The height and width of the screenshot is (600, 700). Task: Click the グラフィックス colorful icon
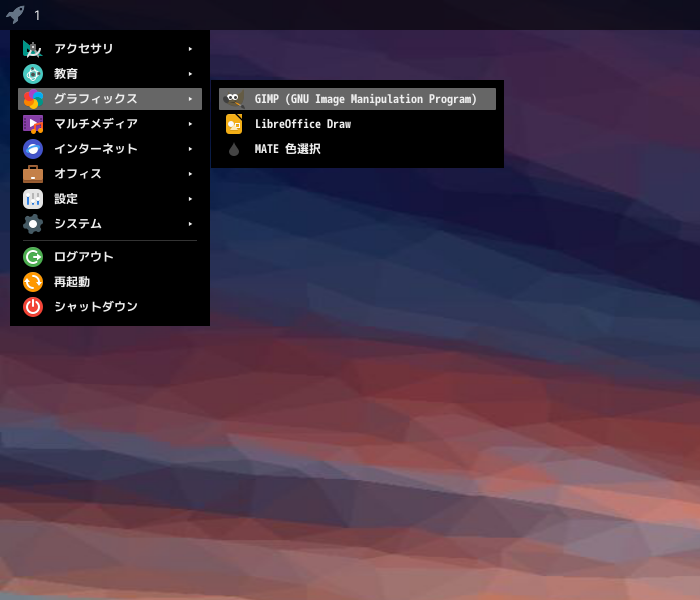coord(33,99)
